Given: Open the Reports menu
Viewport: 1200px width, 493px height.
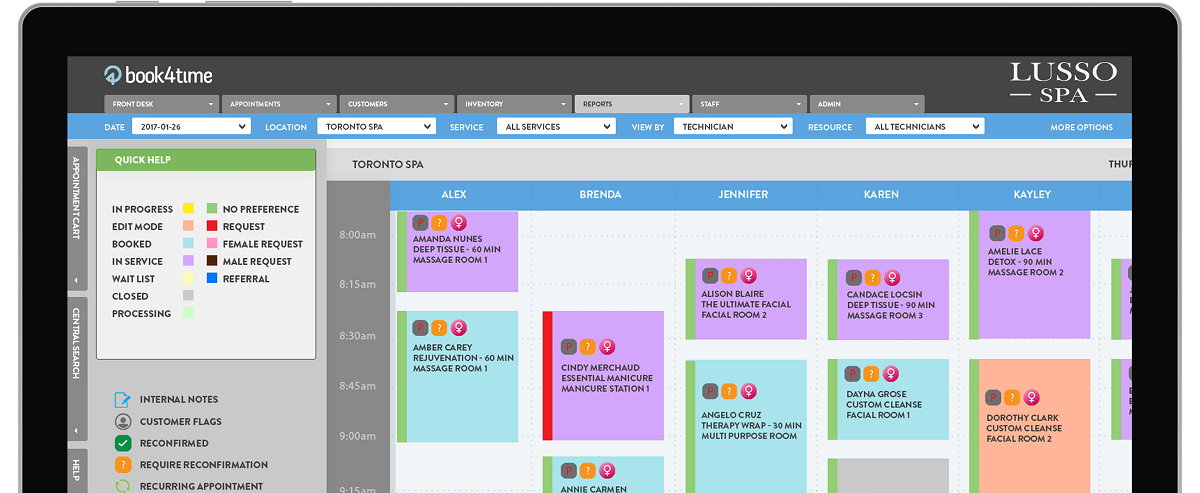Looking at the screenshot, I should point(632,104).
